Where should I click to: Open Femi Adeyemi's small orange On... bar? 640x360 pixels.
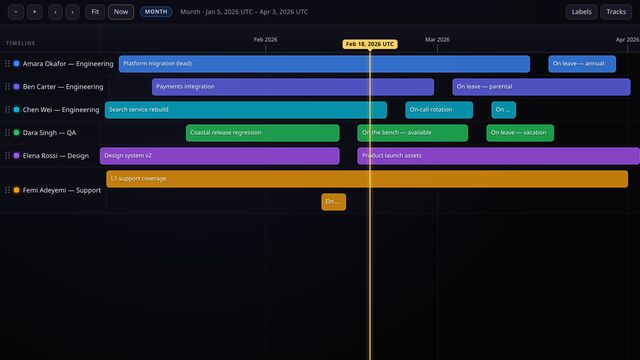[x=333, y=202]
